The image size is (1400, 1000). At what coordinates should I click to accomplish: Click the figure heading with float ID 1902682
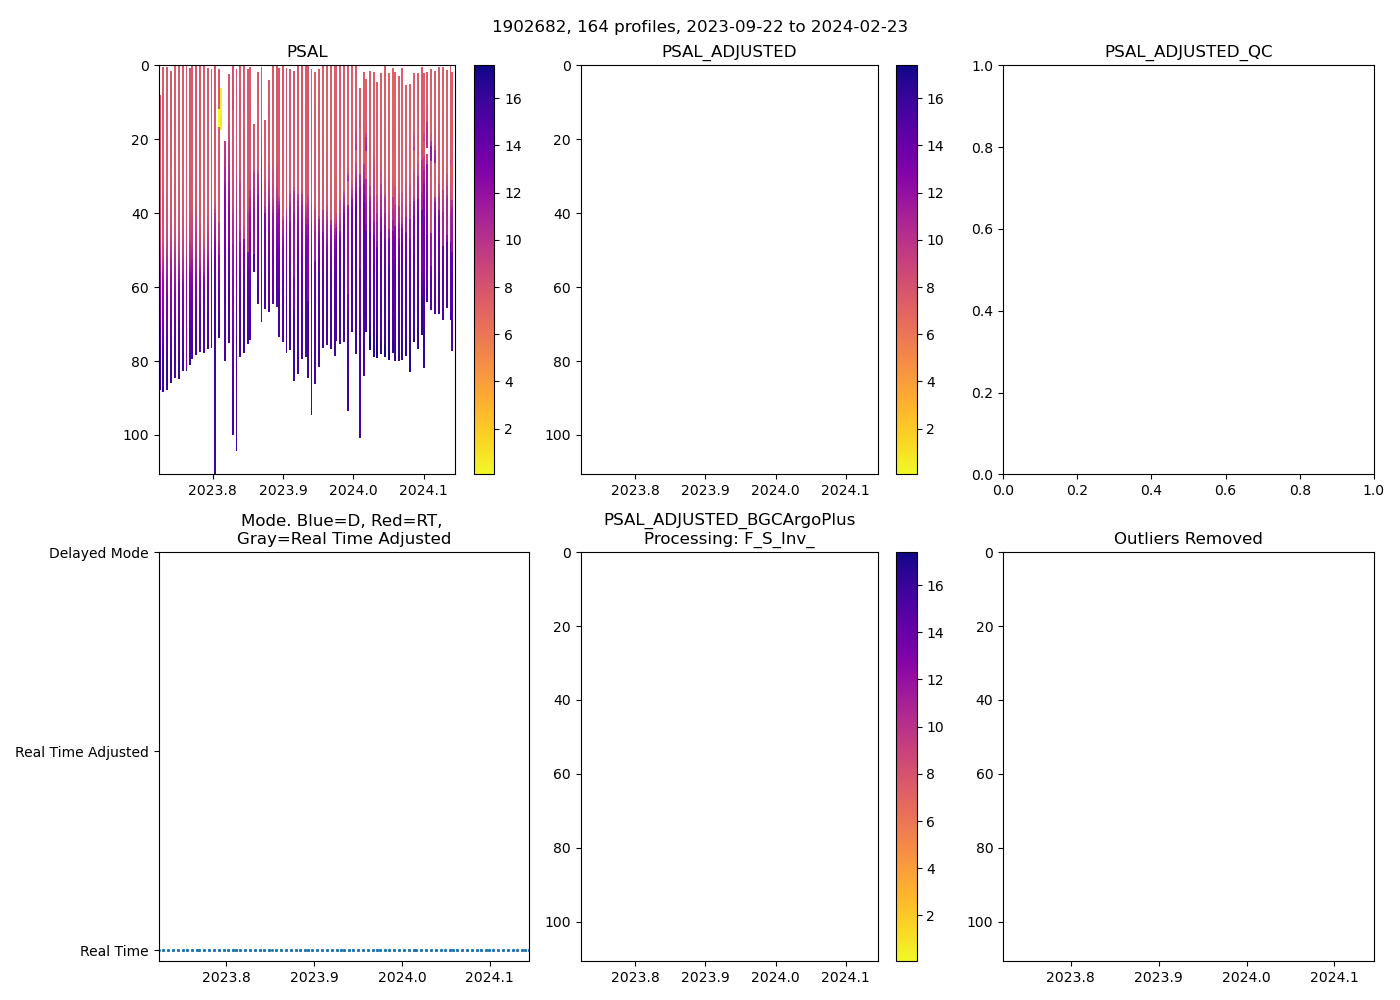[x=700, y=27]
